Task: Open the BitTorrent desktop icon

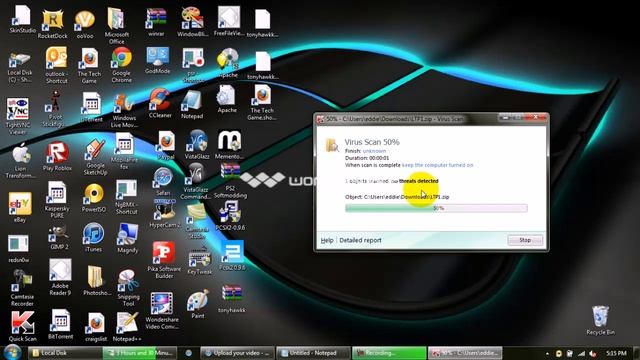Action: click(60, 325)
